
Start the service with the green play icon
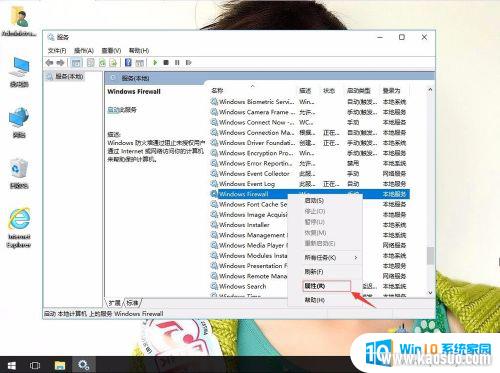[x=155, y=63]
